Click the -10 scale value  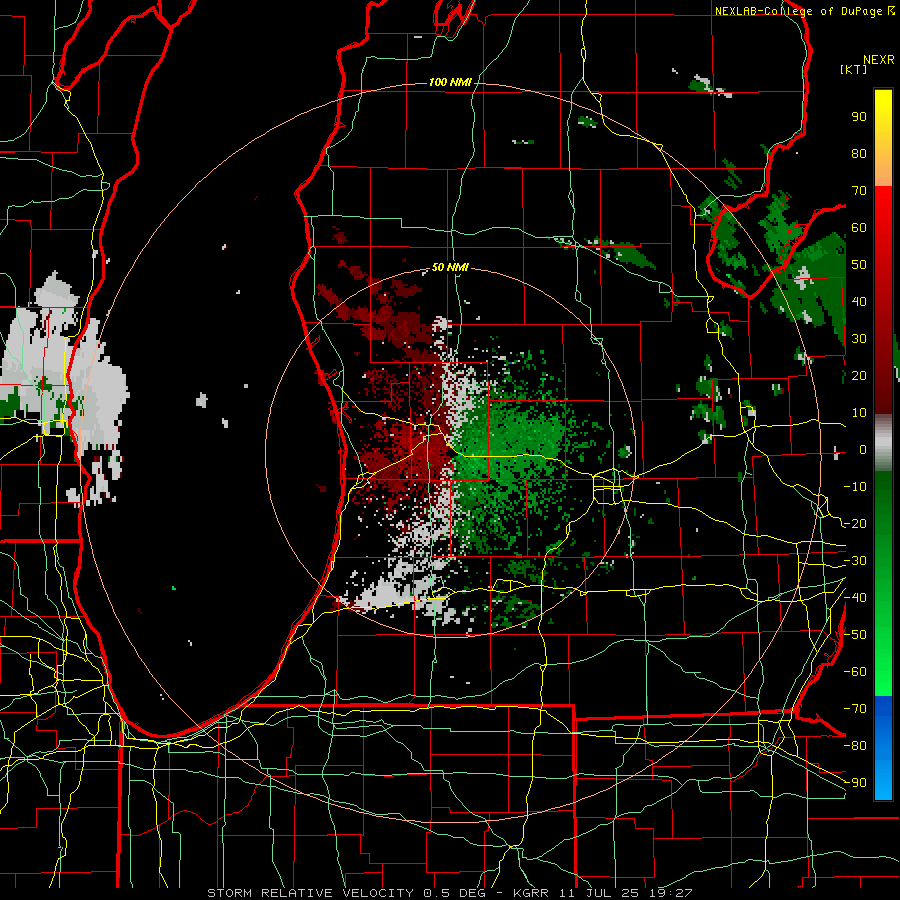(855, 487)
